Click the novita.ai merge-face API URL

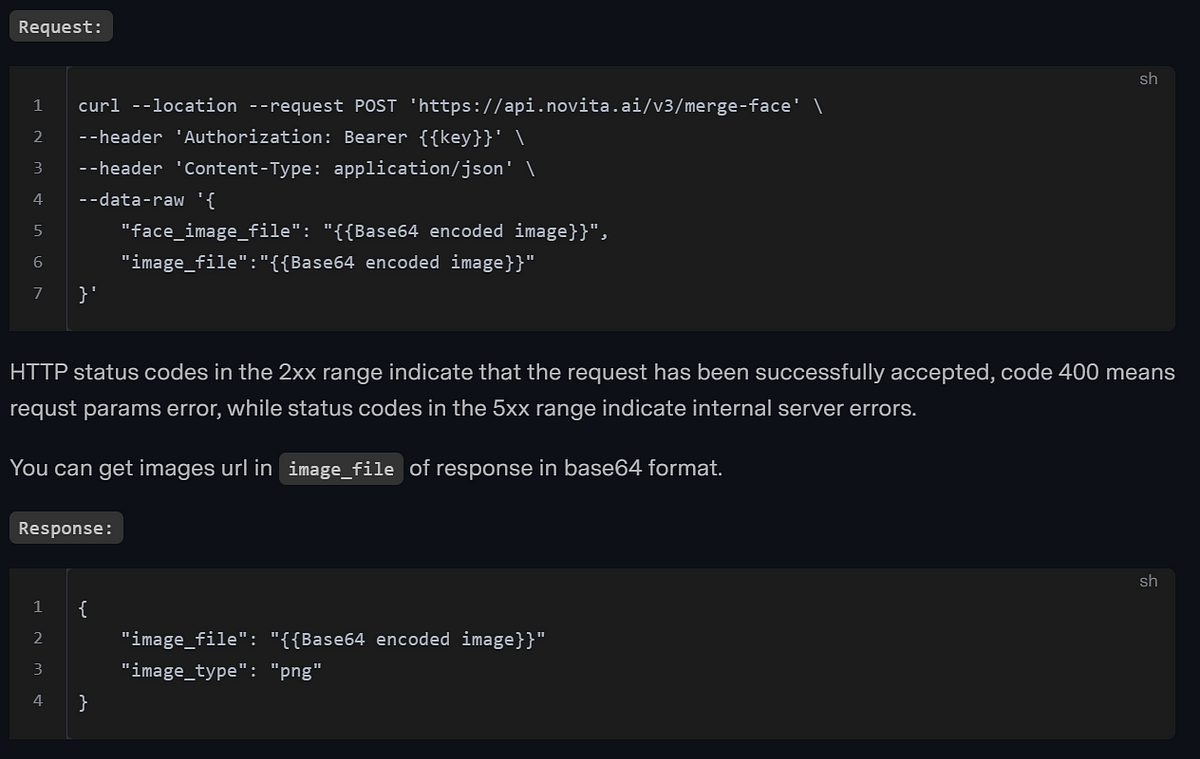click(610, 106)
